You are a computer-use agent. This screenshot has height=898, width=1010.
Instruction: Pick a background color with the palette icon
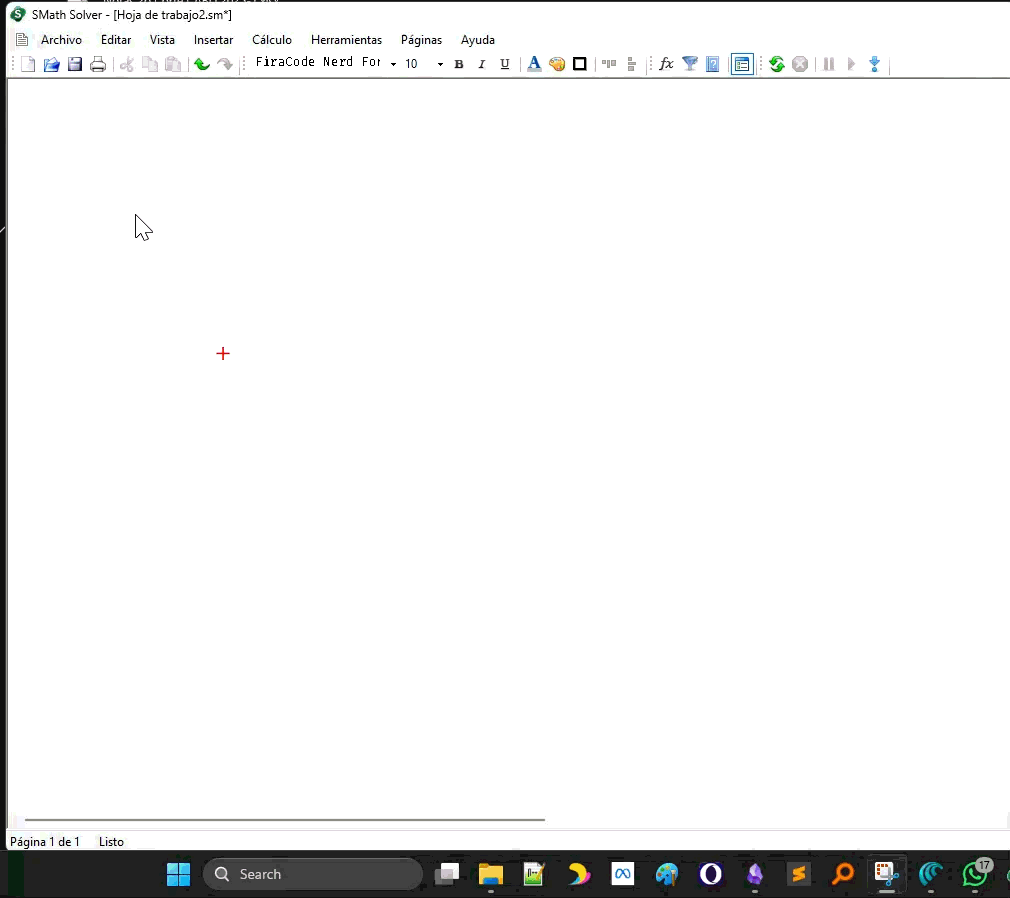[x=557, y=64]
